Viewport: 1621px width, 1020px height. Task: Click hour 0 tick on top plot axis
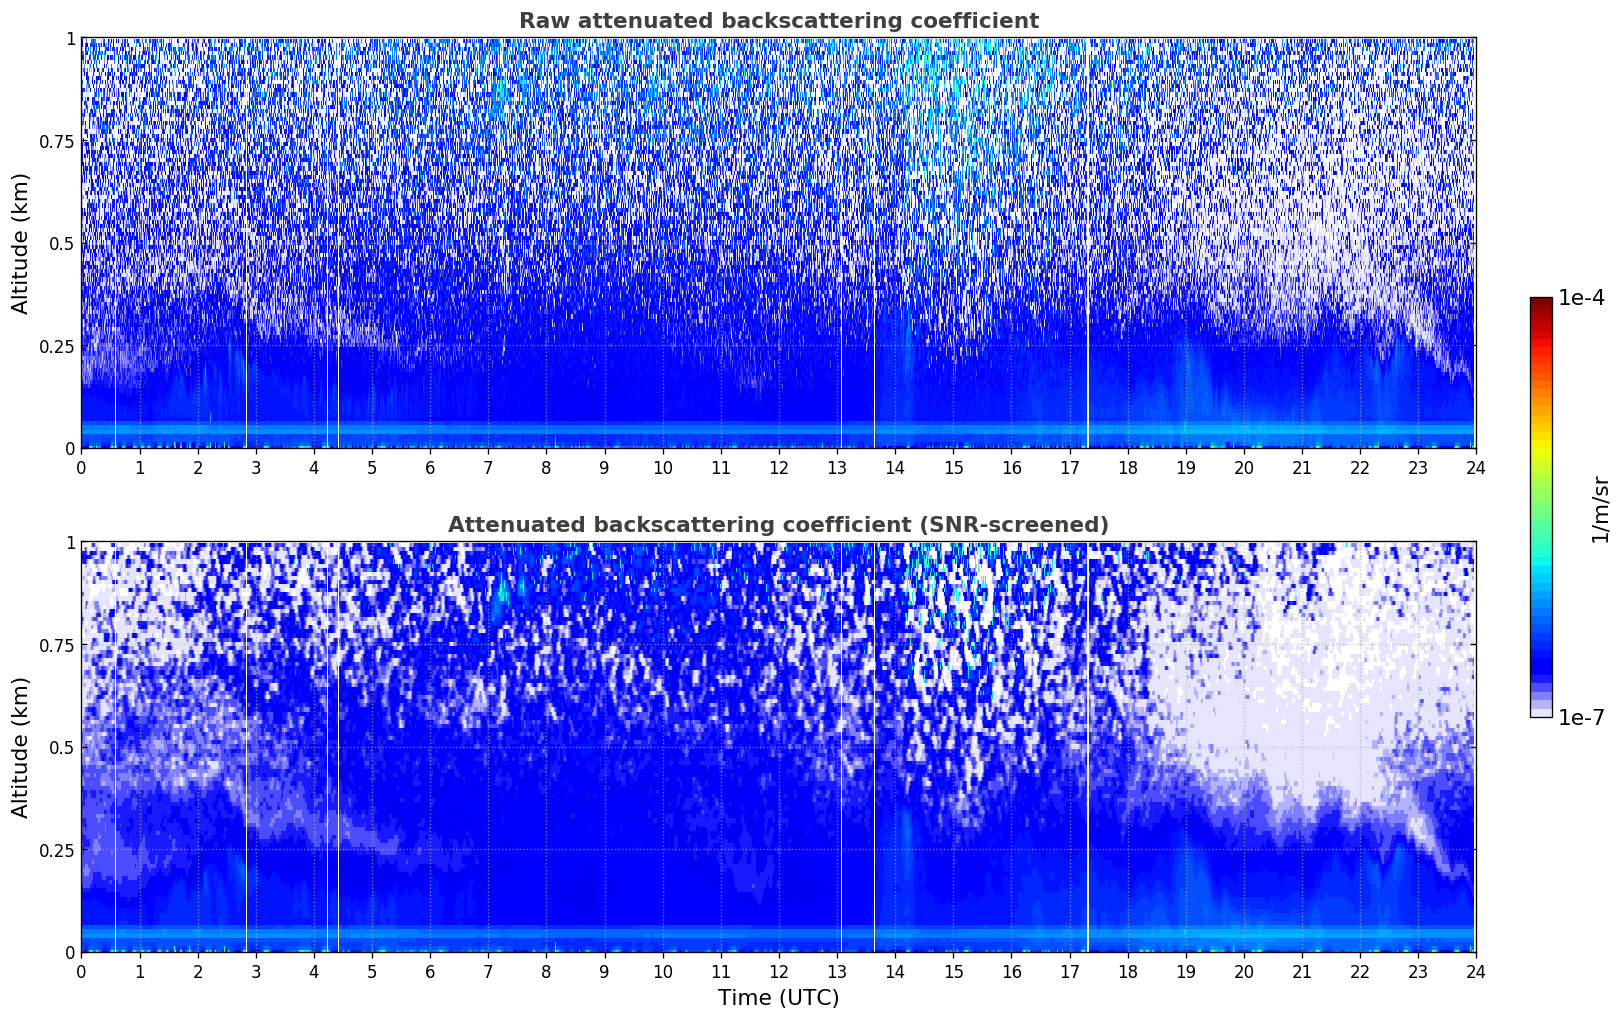click(81, 467)
